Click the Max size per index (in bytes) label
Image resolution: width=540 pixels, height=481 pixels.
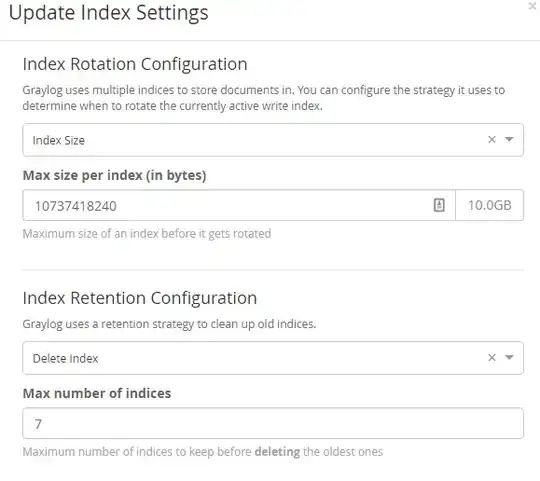(114, 175)
